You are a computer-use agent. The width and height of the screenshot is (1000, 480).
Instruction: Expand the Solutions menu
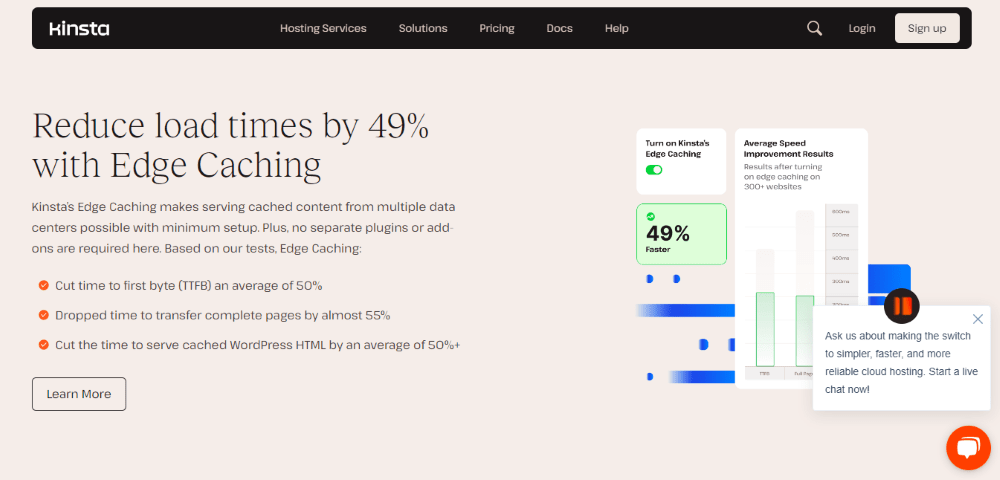pyautogui.click(x=423, y=28)
